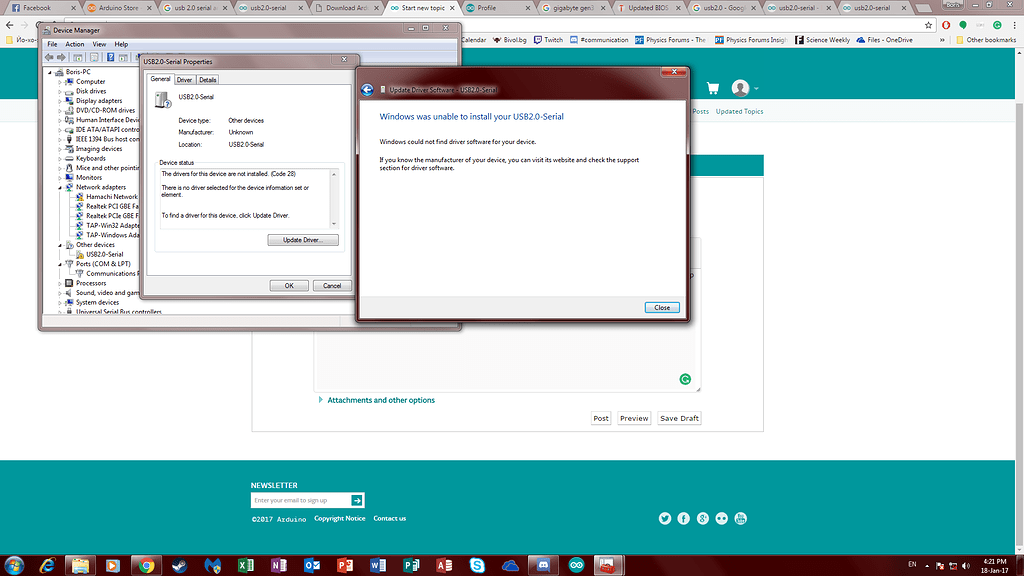Click the green Grammarly icon in the reply box
Image resolution: width=1024 pixels, height=576 pixels.
click(685, 379)
